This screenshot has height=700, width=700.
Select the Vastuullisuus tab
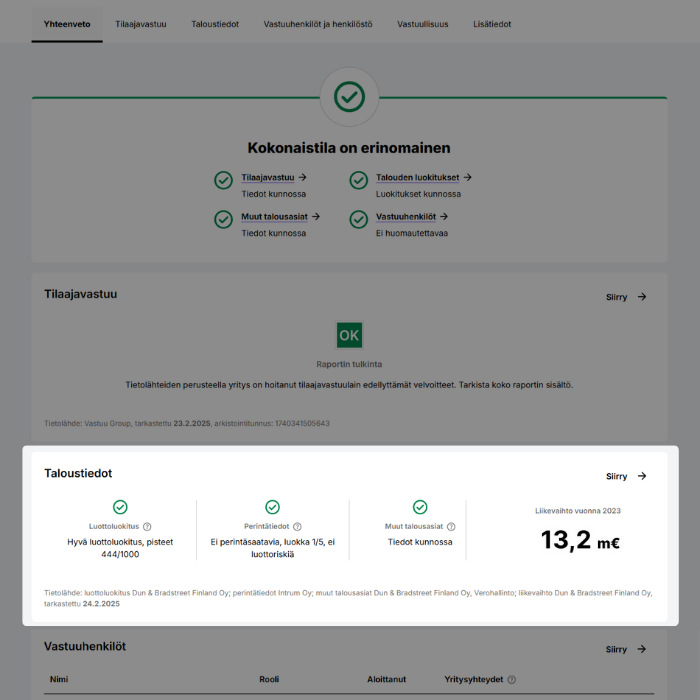click(x=423, y=24)
